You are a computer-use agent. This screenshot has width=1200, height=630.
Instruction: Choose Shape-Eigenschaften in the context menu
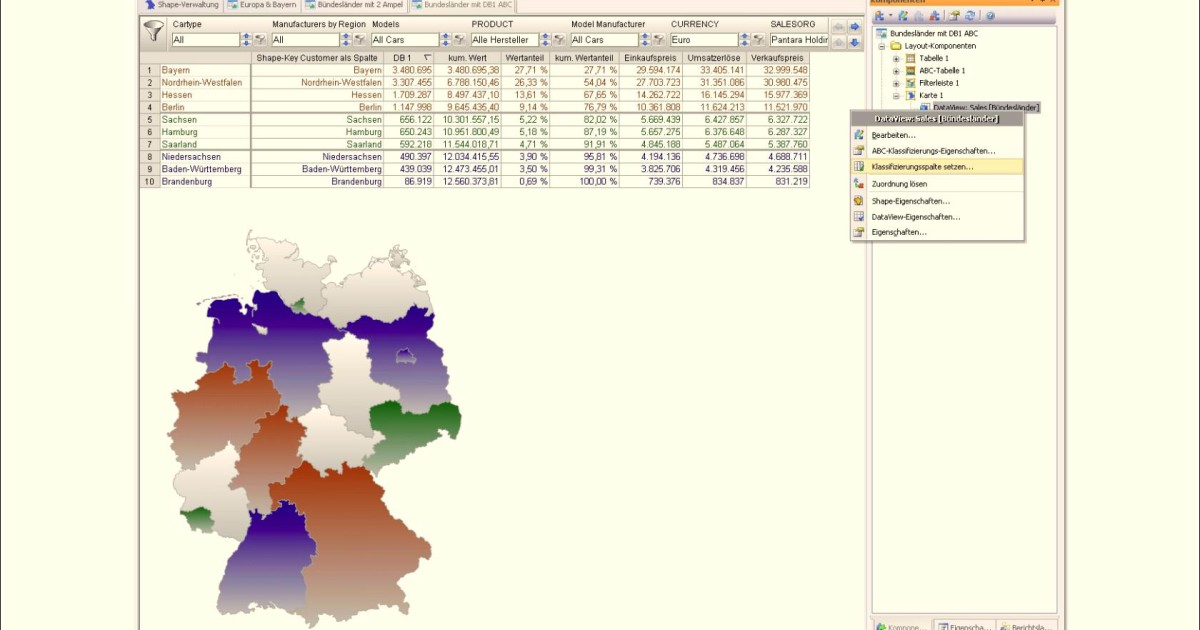910,201
